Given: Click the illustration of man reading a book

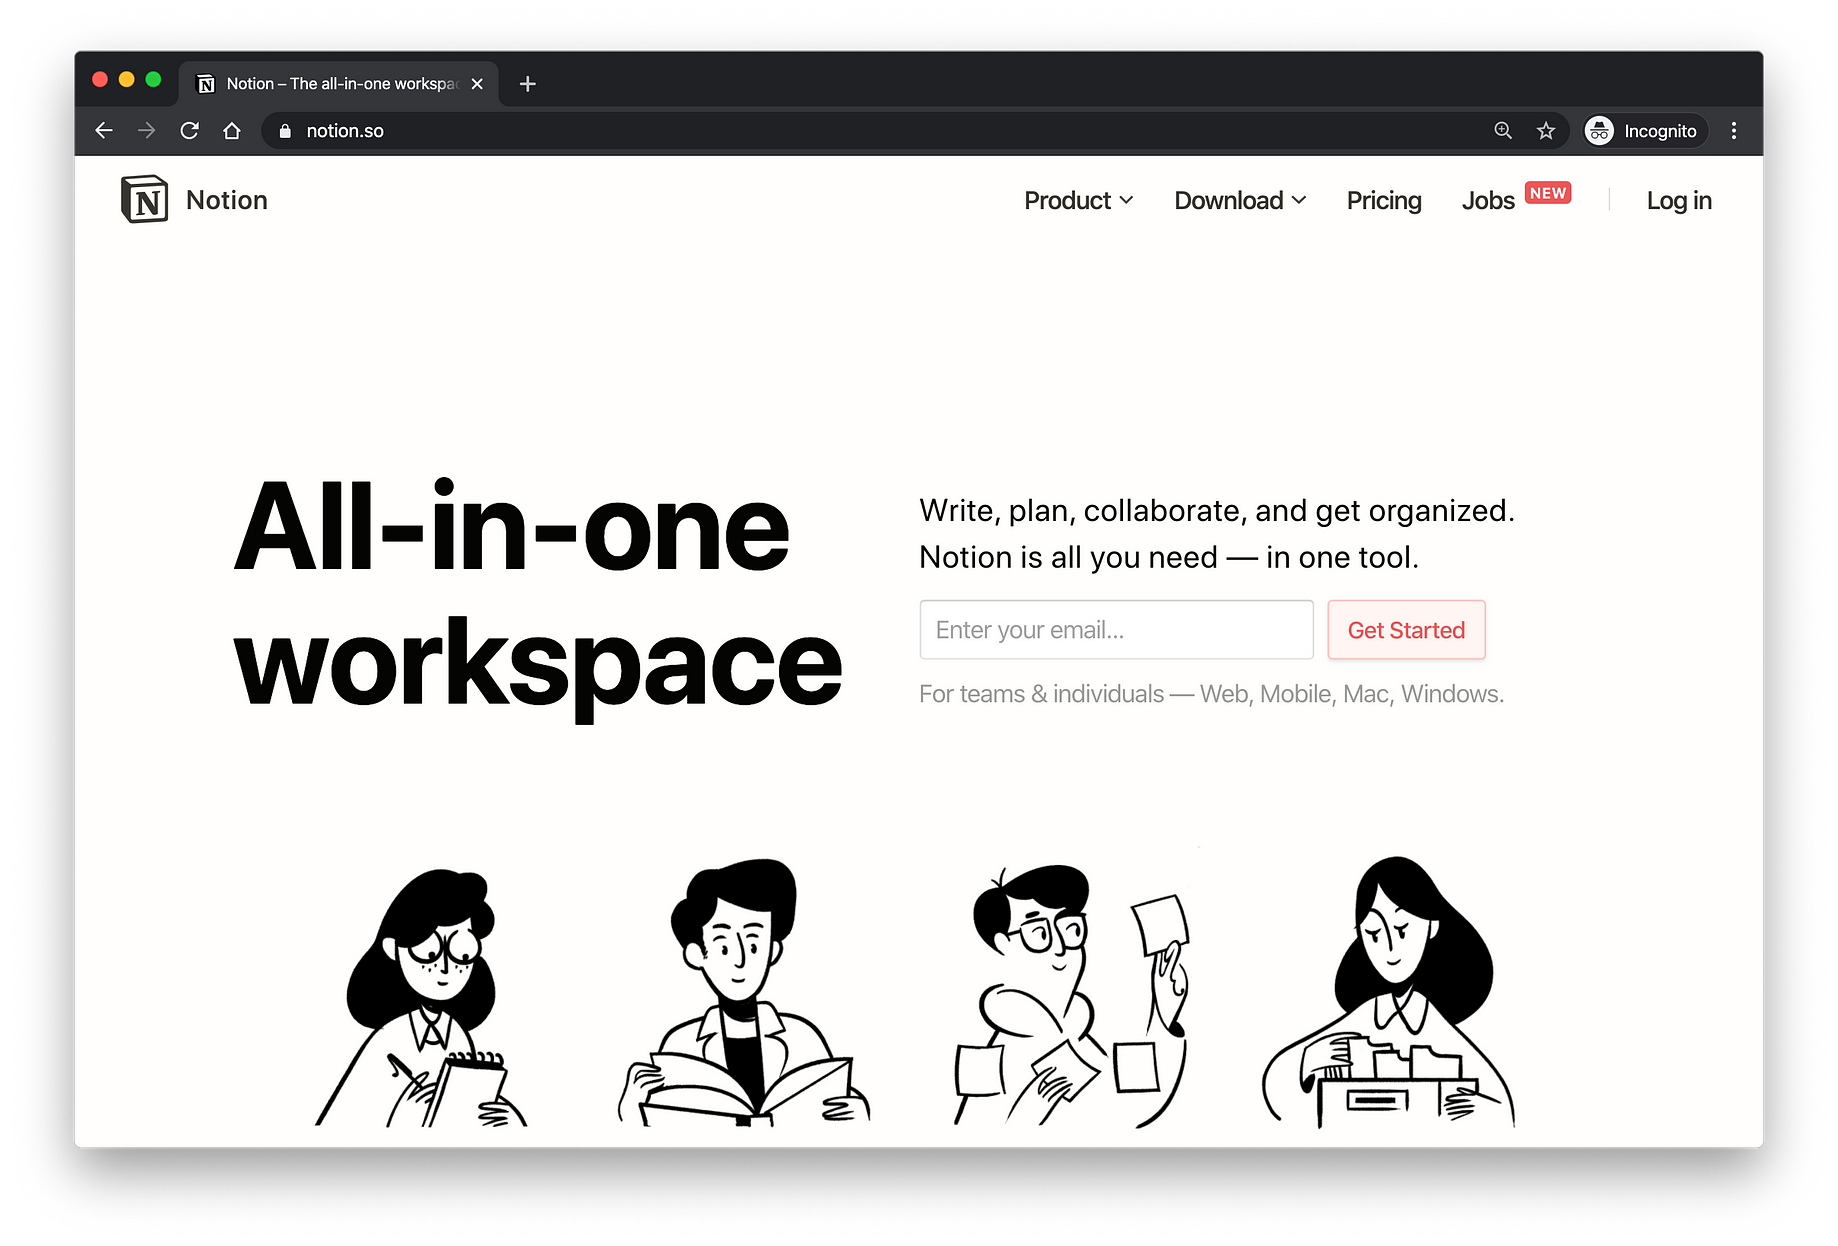Looking at the screenshot, I should pyautogui.click(x=744, y=992).
